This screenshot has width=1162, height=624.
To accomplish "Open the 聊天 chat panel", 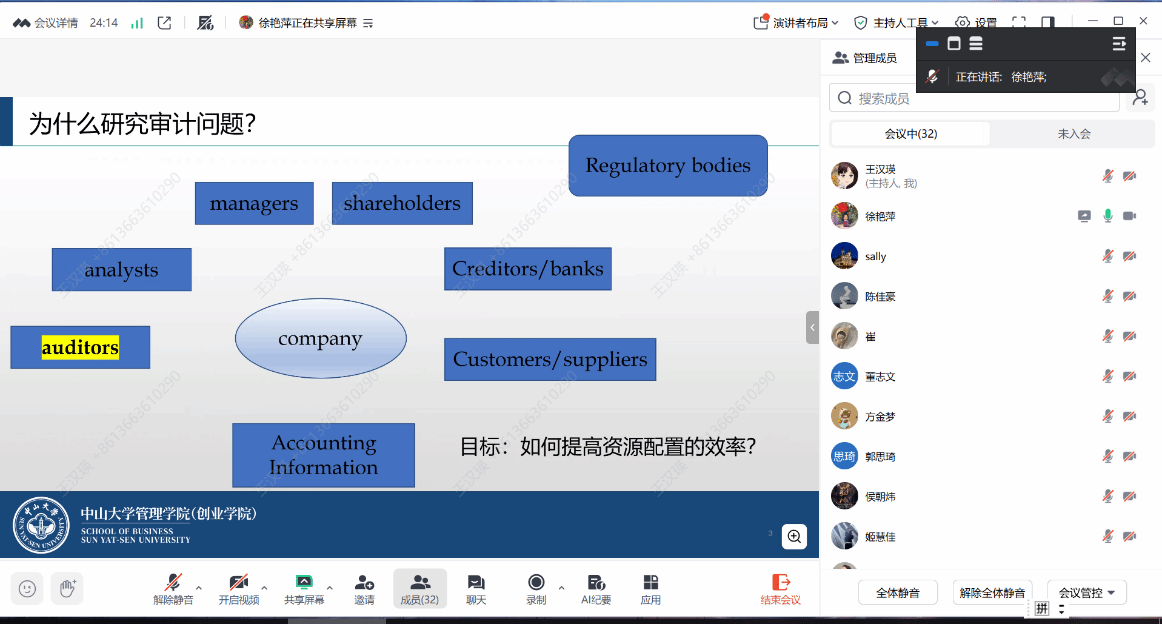I will click(x=476, y=589).
